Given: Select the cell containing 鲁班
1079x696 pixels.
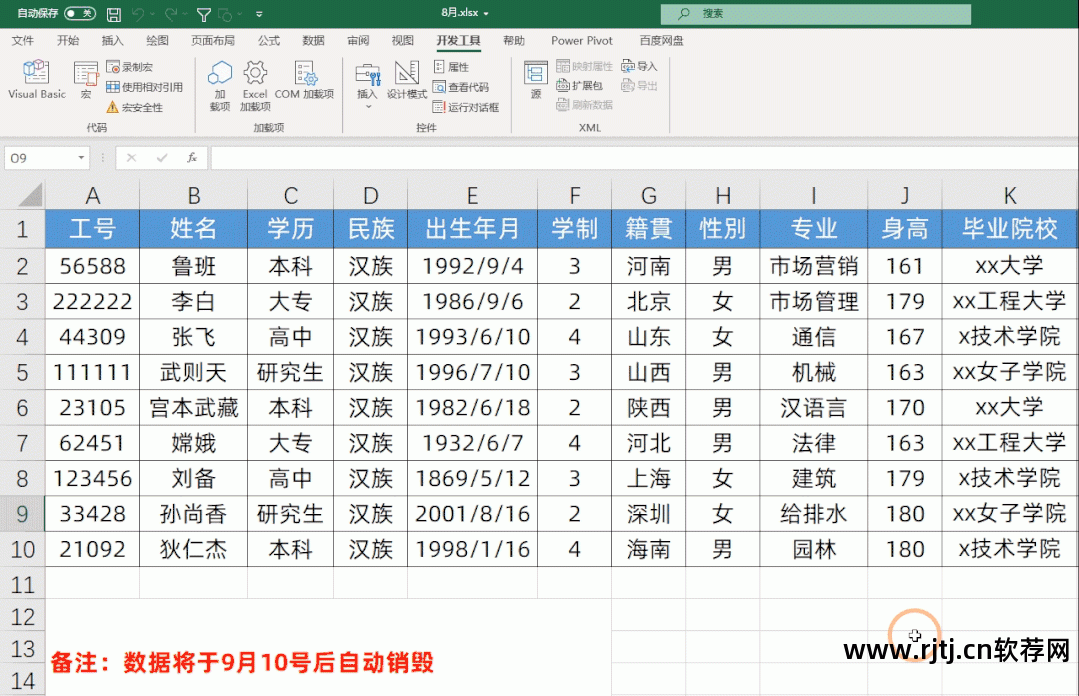Looking at the screenshot, I should pyautogui.click(x=193, y=266).
